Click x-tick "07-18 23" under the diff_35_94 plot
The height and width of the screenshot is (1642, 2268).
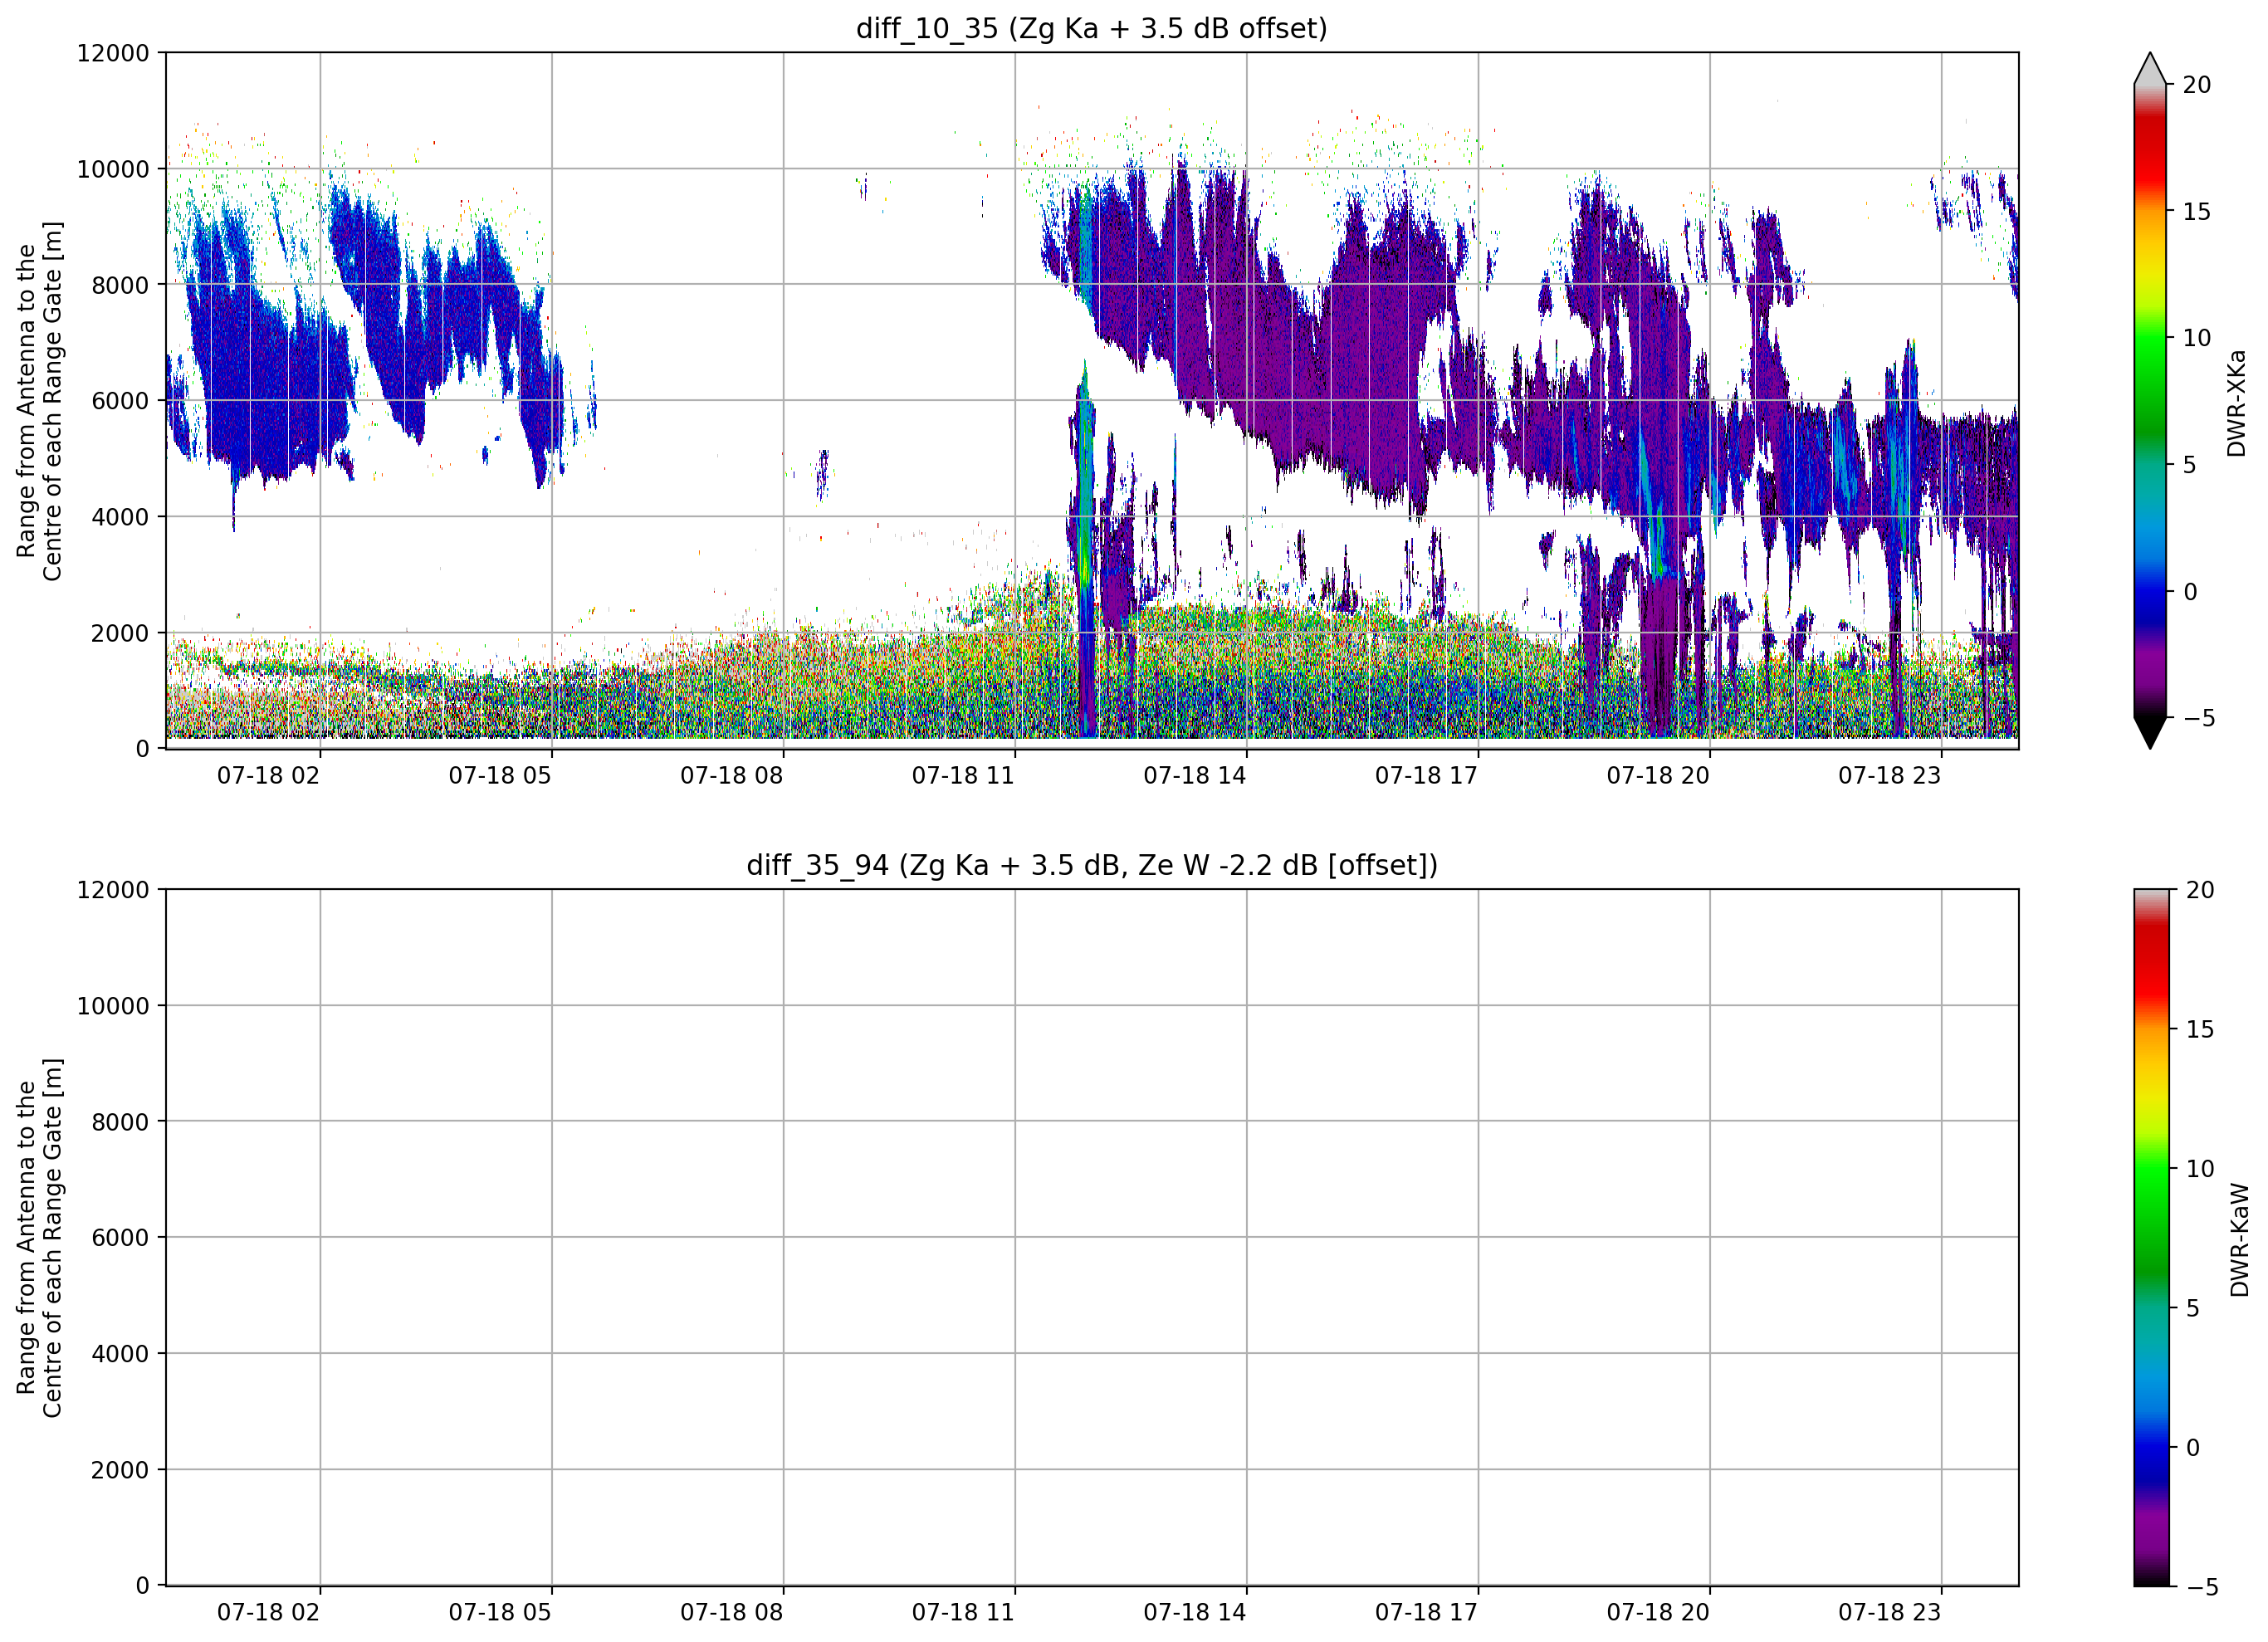click(1889, 1613)
